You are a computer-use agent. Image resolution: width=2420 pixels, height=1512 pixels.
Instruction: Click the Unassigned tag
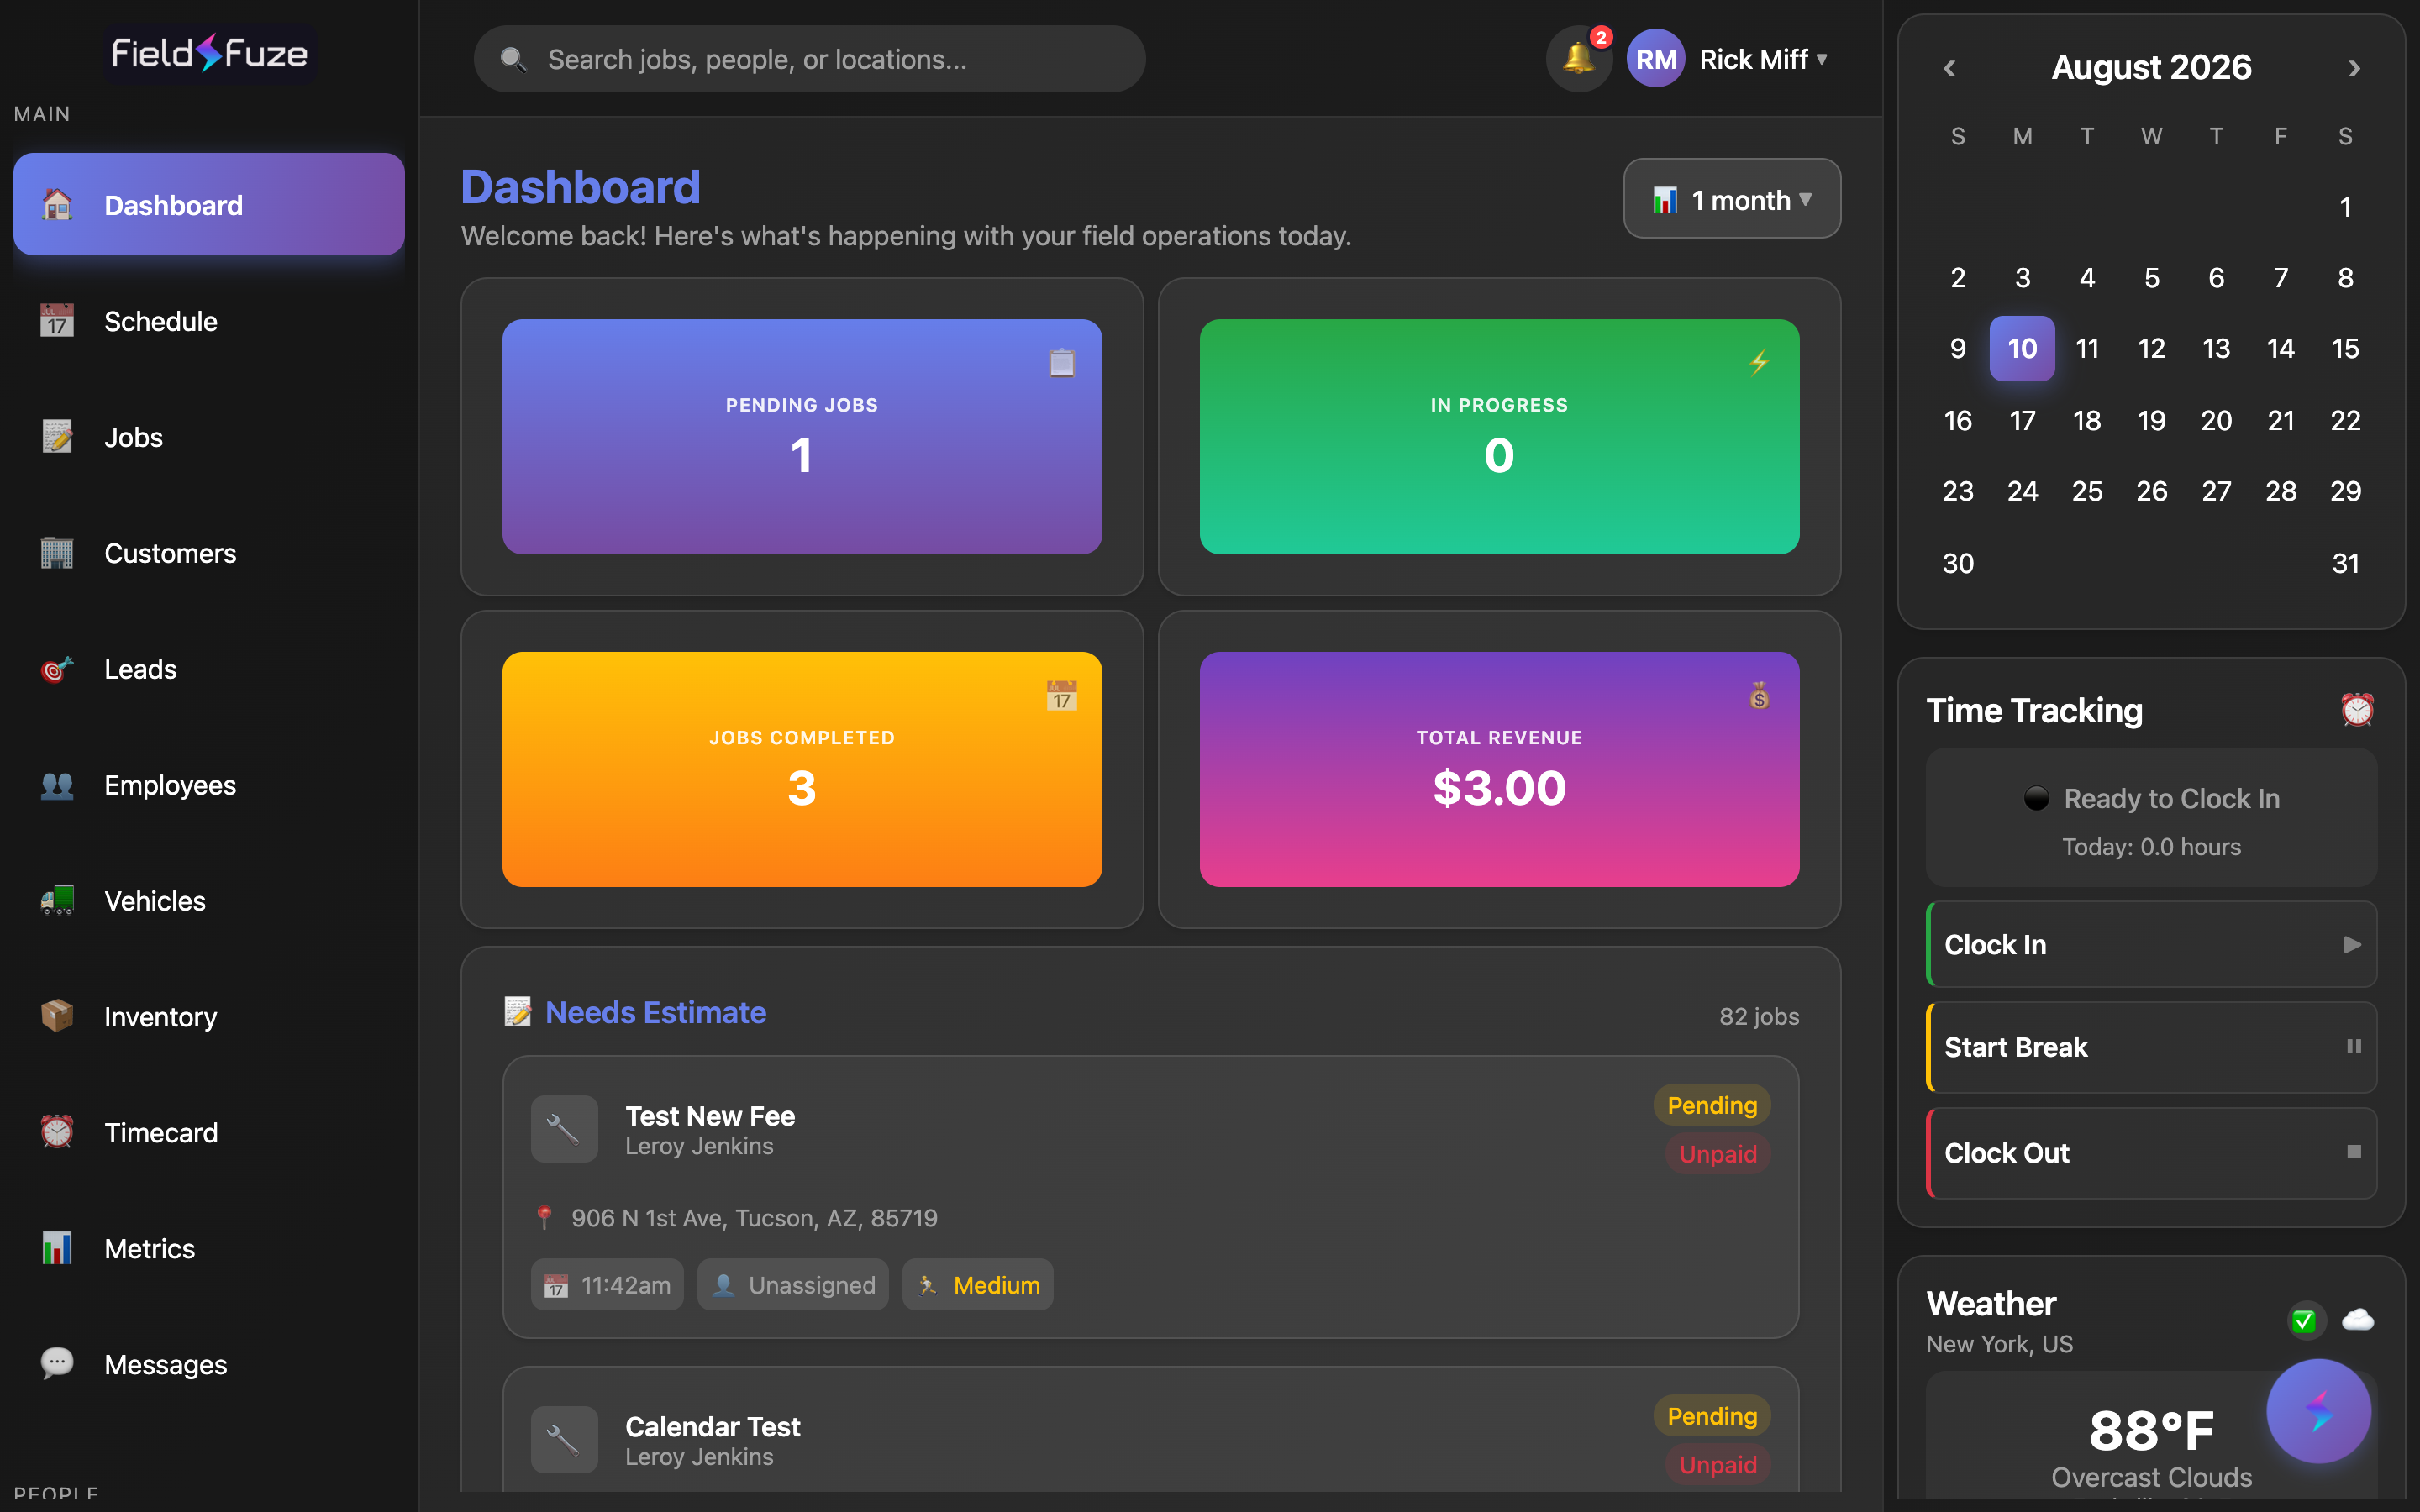click(793, 1285)
